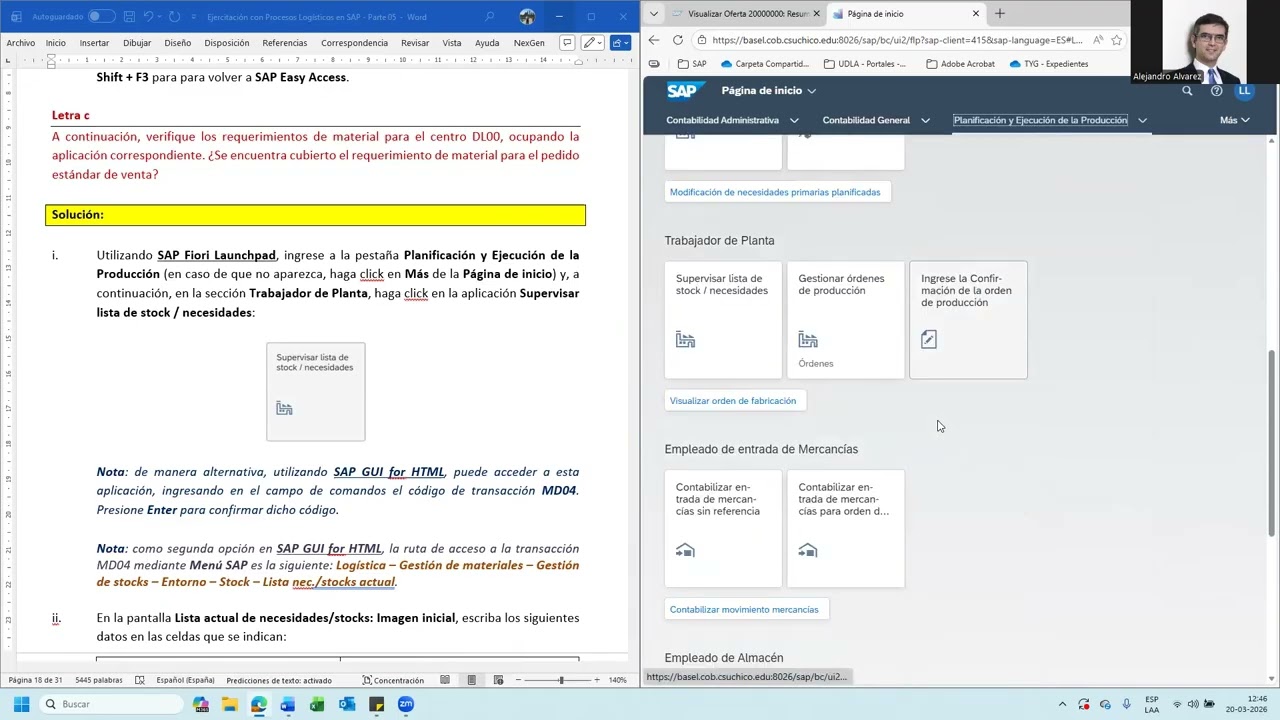This screenshot has width=1280, height=720.
Task: Click the SAP page vertical scrollbar
Action: click(1272, 444)
